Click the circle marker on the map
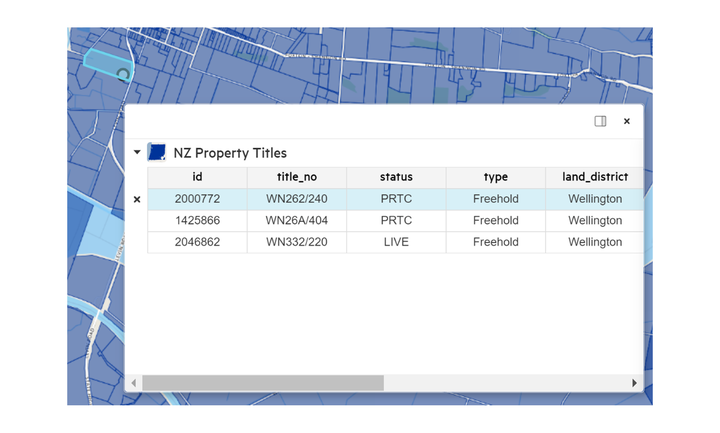 tap(123, 73)
